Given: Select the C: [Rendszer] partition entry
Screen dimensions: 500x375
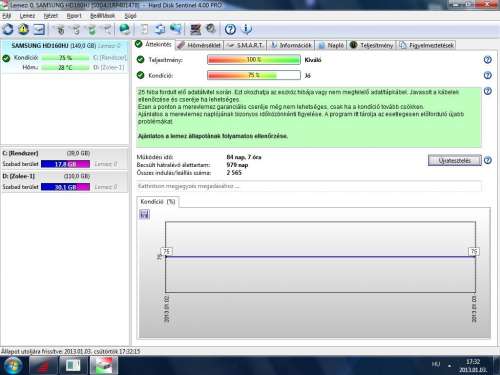Looking at the screenshot, I should [64, 159].
